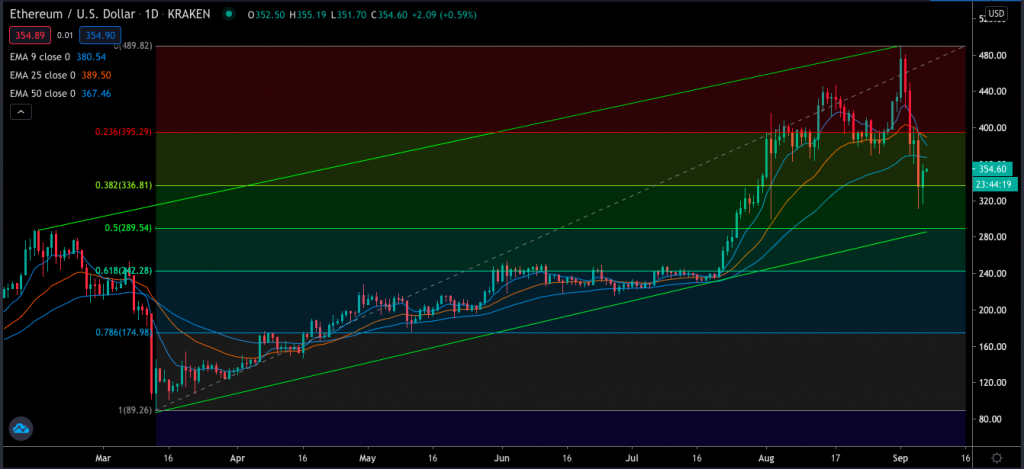The width and height of the screenshot is (1024, 469).
Task: Open chart settings gear icon
Action: click(995, 456)
